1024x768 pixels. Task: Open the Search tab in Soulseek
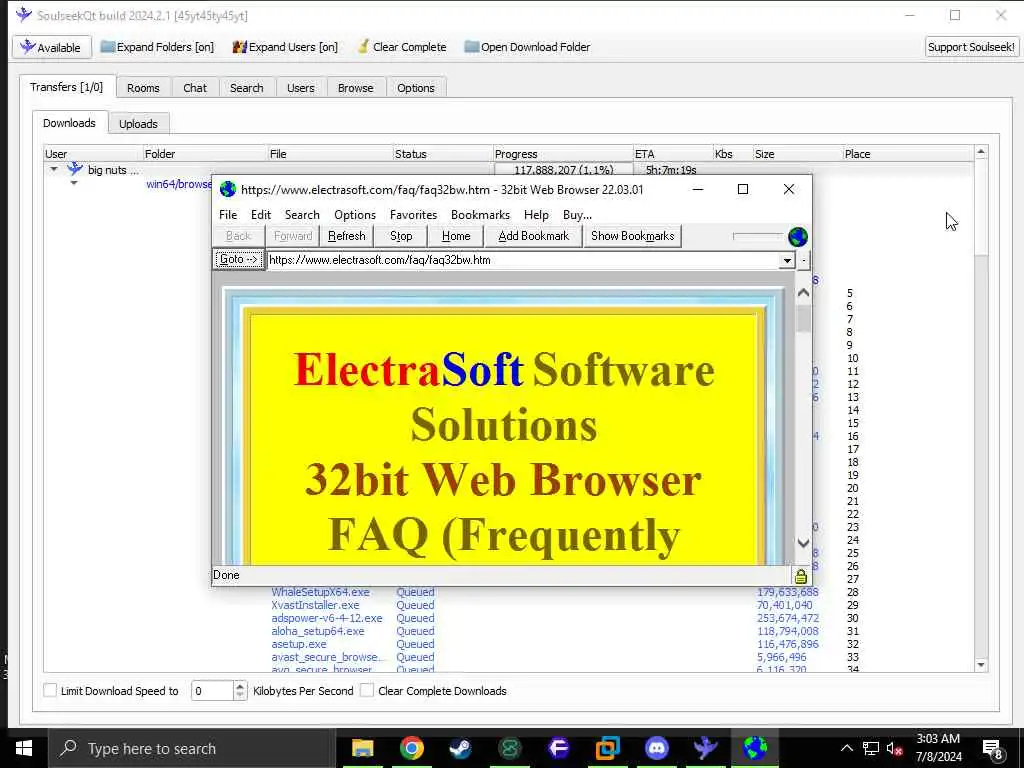click(247, 88)
